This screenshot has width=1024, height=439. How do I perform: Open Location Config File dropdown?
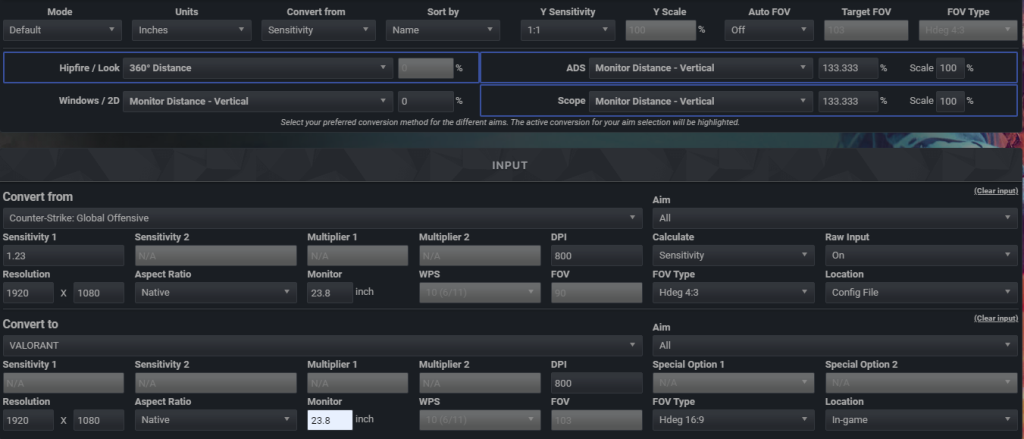pyautogui.click(x=921, y=293)
